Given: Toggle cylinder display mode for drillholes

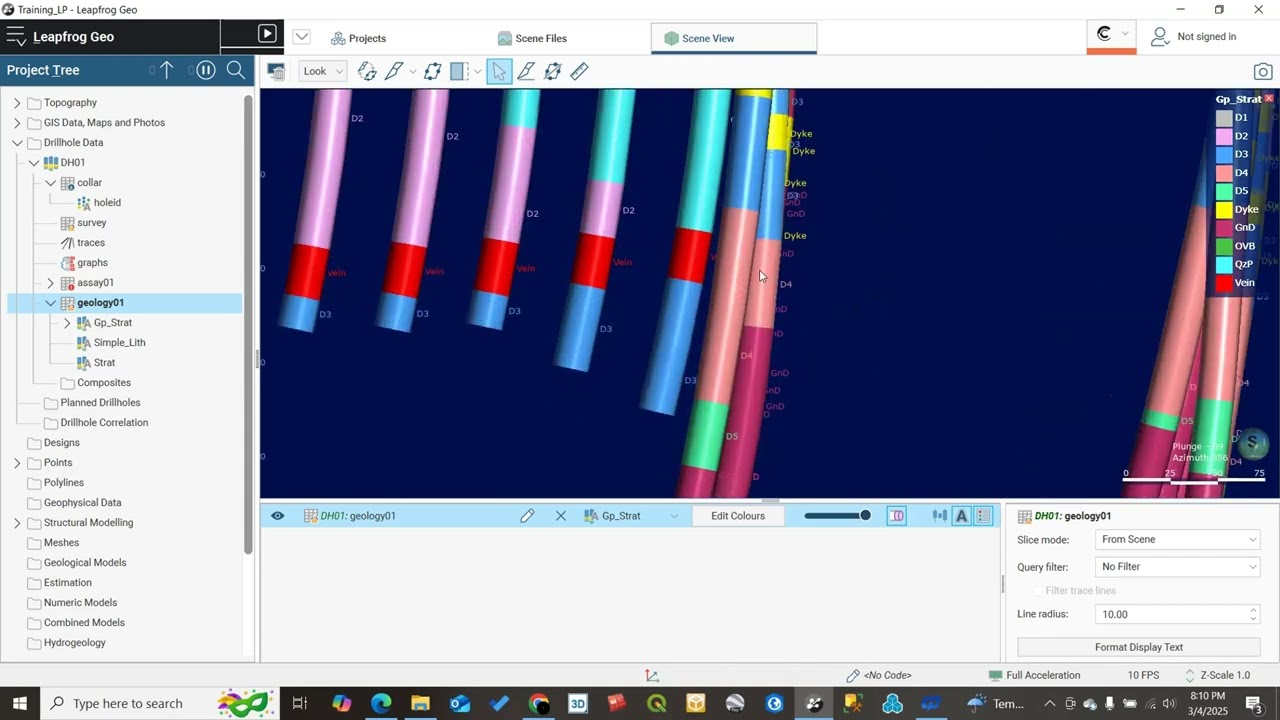Looking at the screenshot, I should click(x=897, y=516).
